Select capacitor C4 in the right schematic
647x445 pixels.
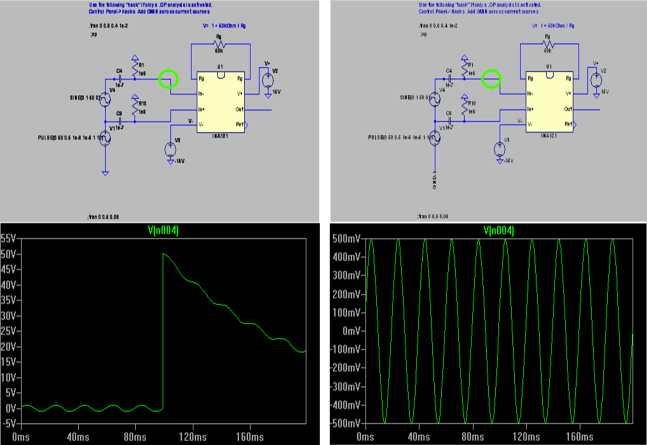tap(449, 78)
